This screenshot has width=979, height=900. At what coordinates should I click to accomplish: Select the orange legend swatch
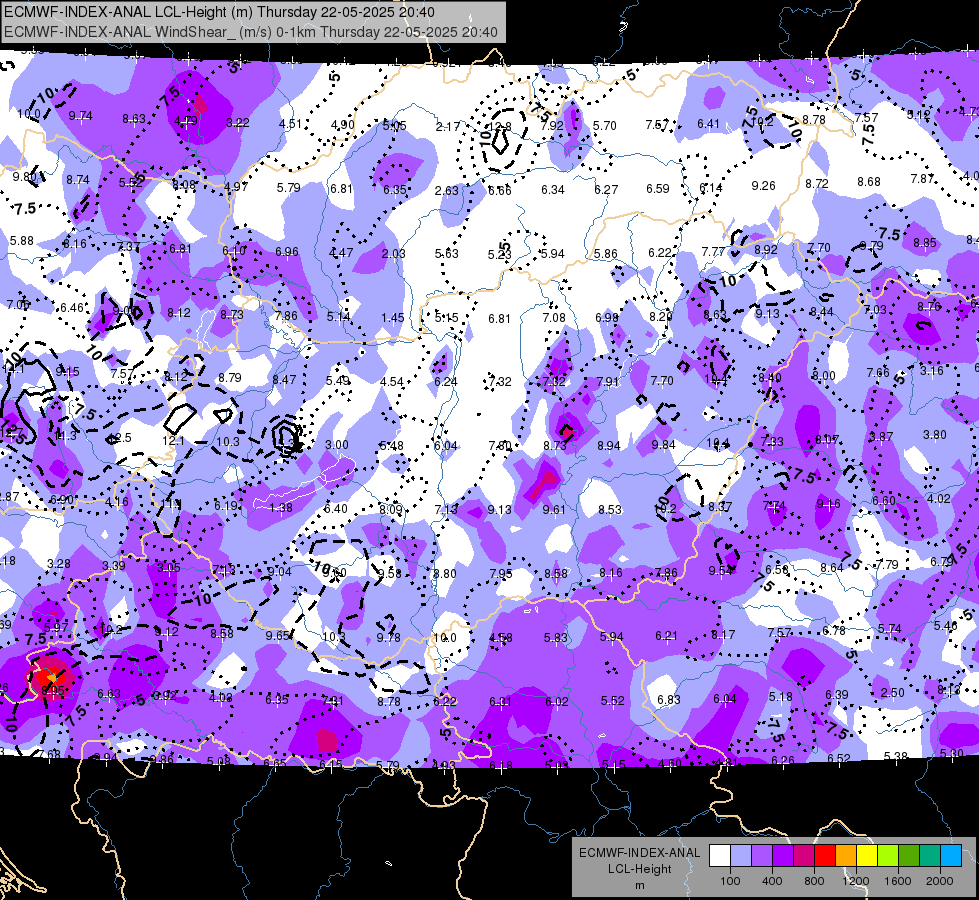[846, 855]
